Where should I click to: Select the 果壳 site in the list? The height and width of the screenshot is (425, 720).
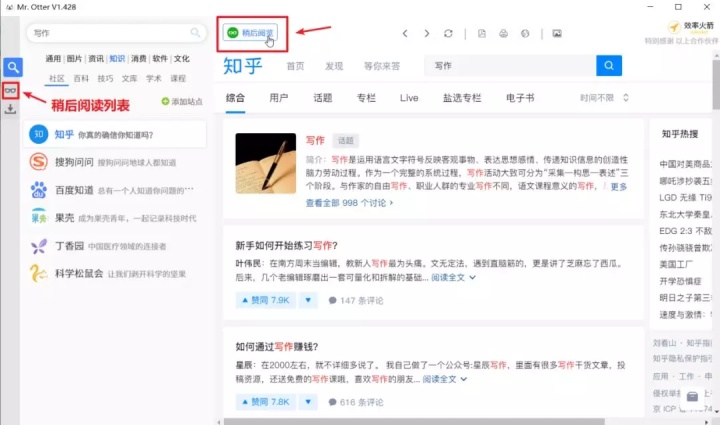point(115,218)
